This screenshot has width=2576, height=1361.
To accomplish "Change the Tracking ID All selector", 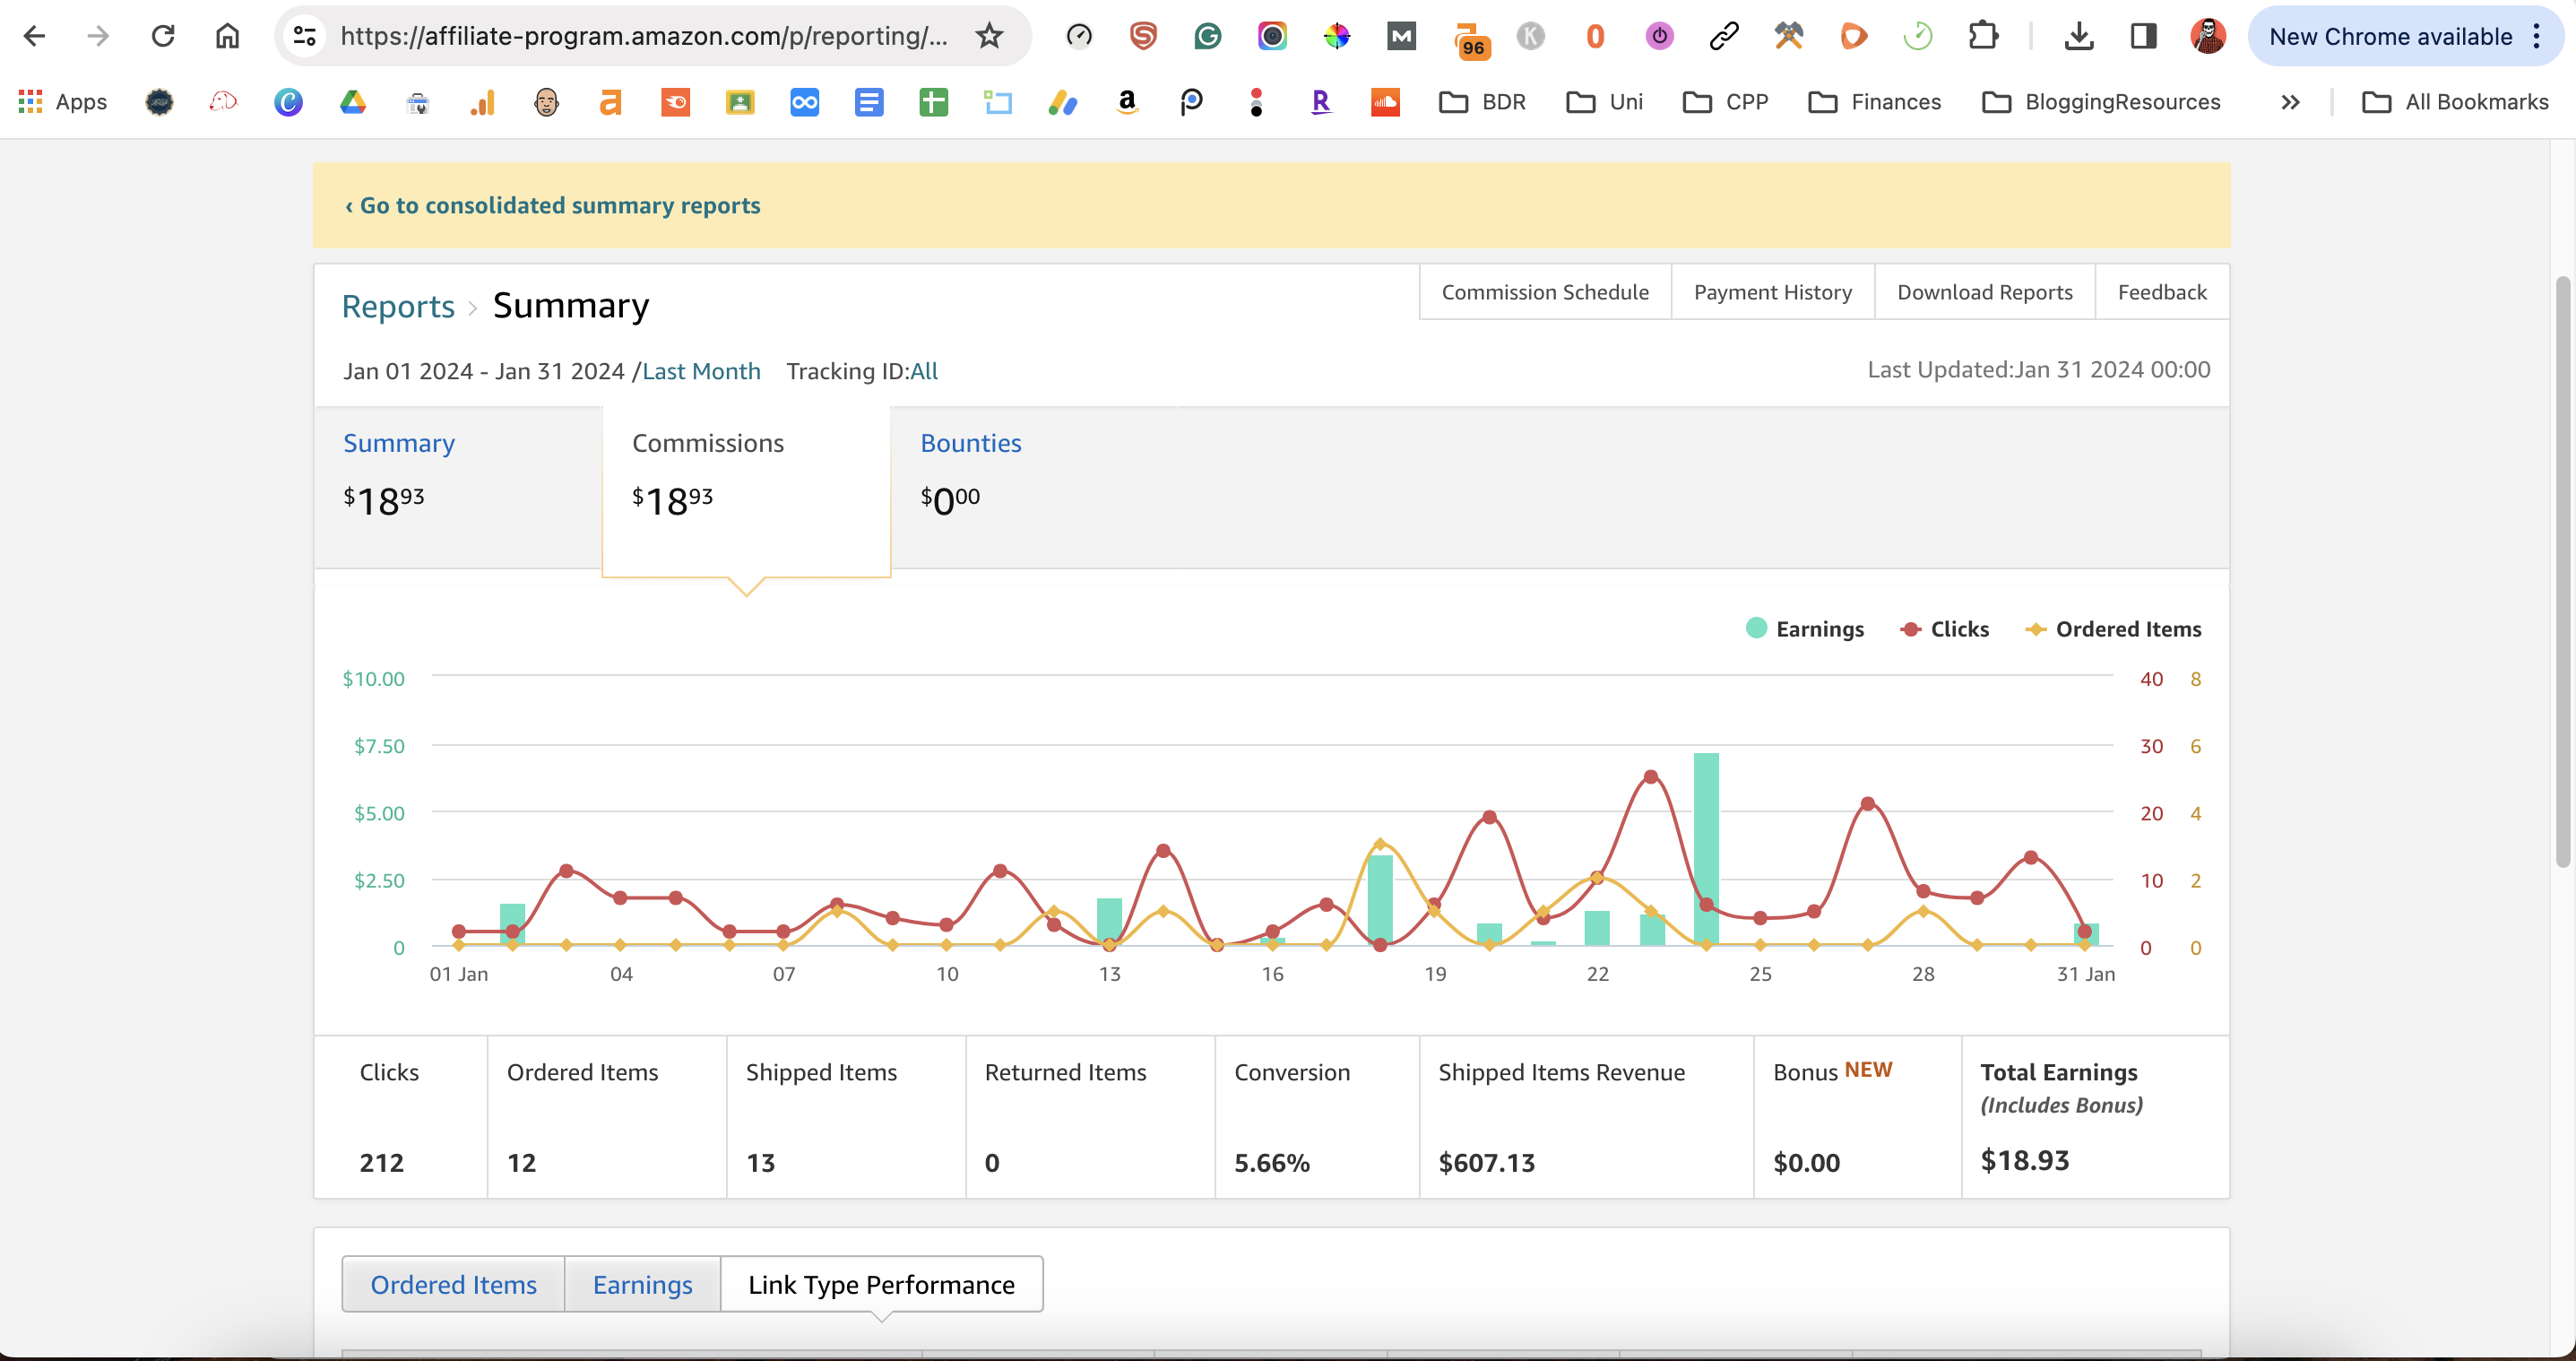I will coord(924,371).
